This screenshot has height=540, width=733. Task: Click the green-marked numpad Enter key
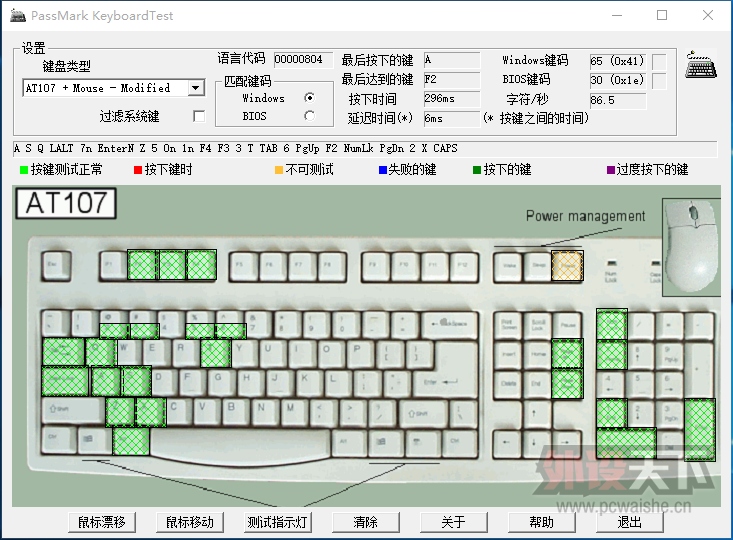tap(700, 430)
